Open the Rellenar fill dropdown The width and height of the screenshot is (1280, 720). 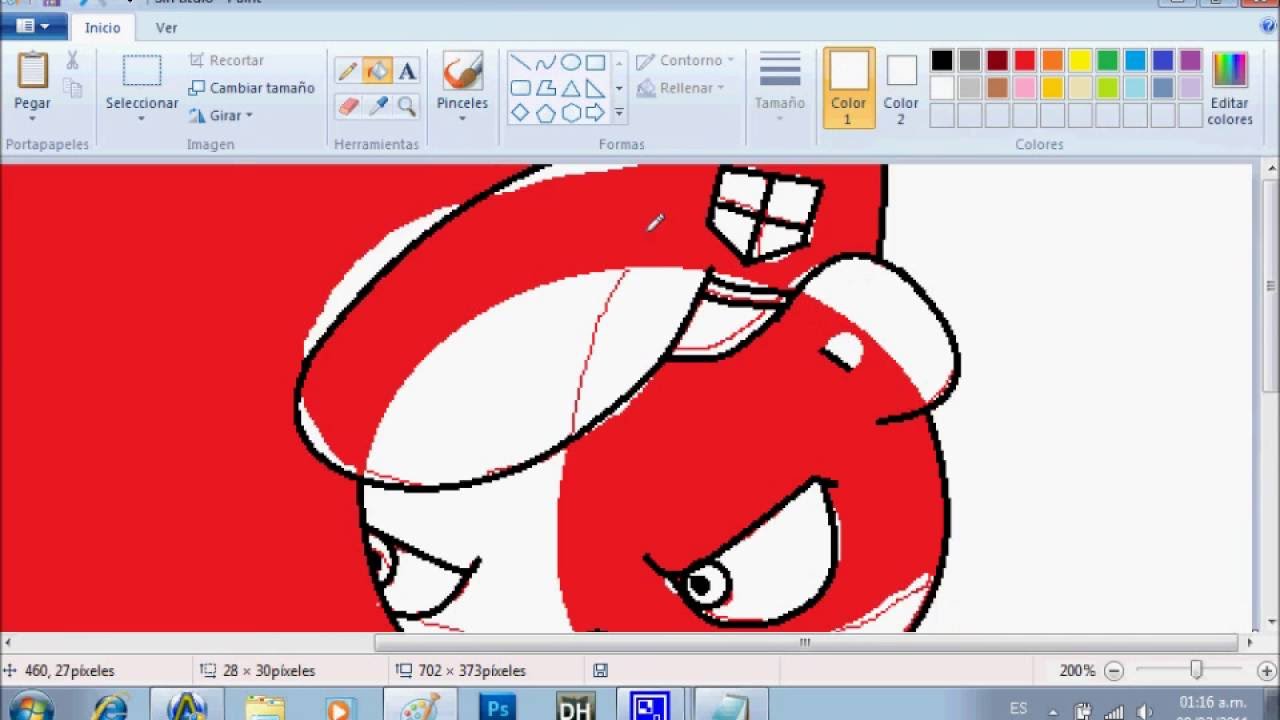click(720, 88)
